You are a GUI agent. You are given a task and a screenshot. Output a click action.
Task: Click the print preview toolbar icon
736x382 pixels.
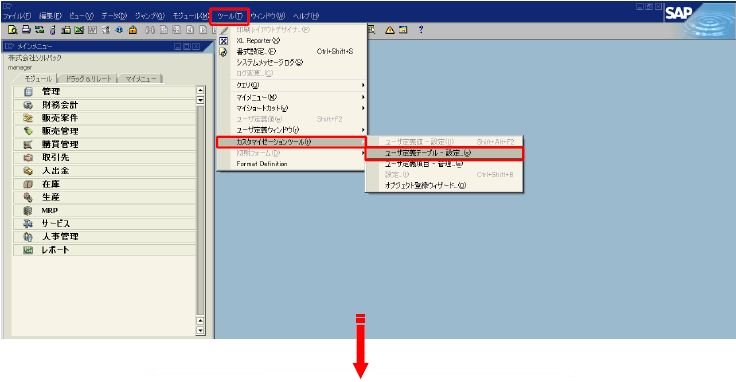click(13, 30)
